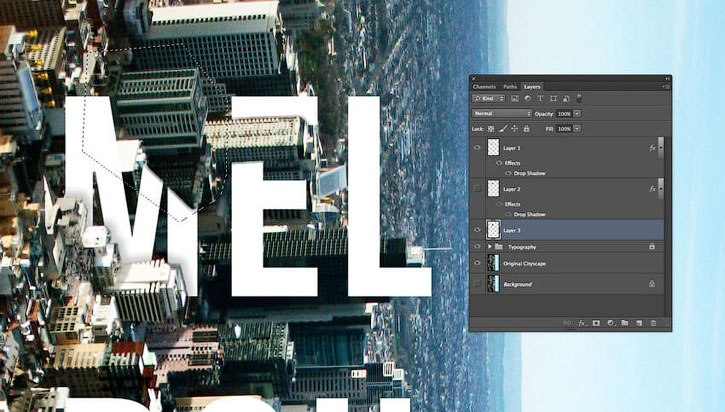Collapse the panel with the double-arrow icon
The height and width of the screenshot is (412, 725).
pyautogui.click(x=667, y=79)
